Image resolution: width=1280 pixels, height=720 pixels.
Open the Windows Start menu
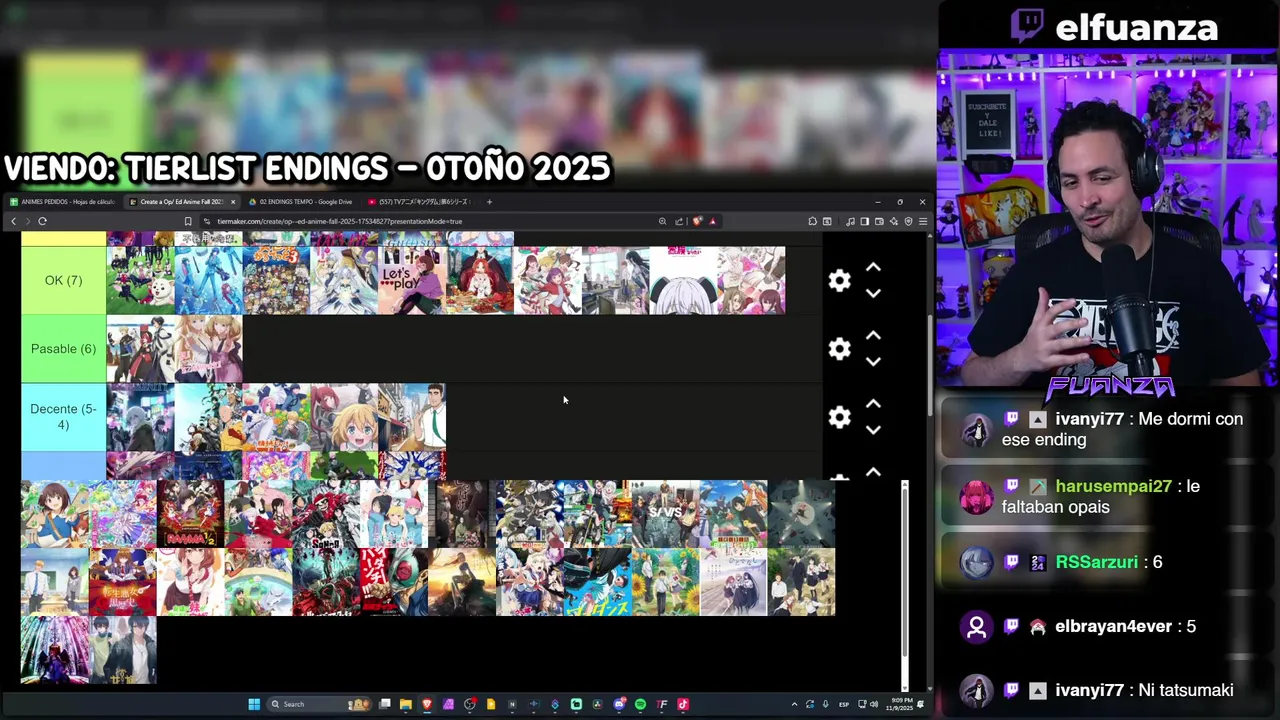(x=254, y=704)
